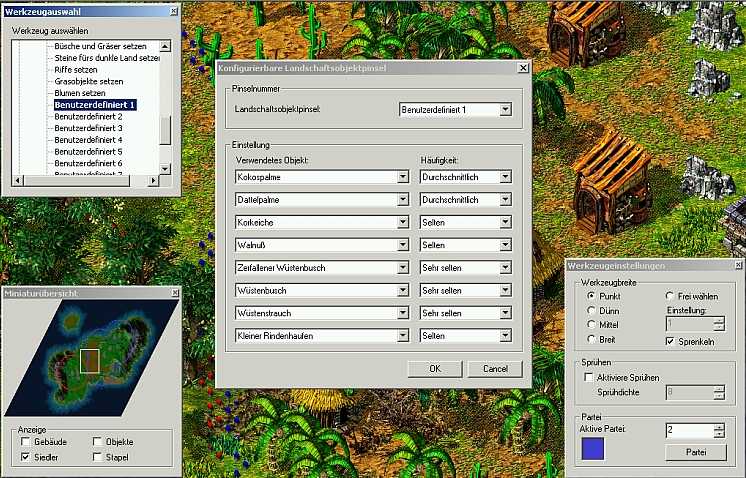The width and height of the screenshot is (746, 478).
Task: Click the Aktive Partei number field
Action: pyautogui.click(x=689, y=430)
